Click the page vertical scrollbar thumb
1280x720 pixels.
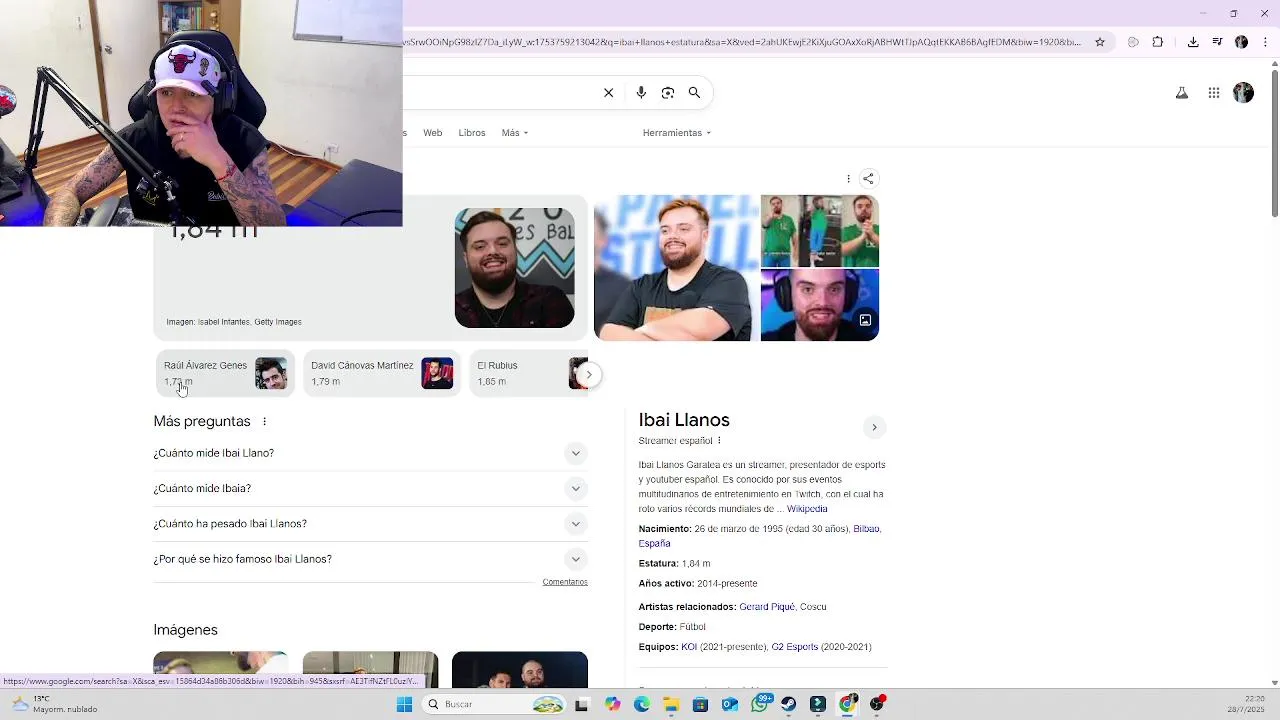[1274, 143]
